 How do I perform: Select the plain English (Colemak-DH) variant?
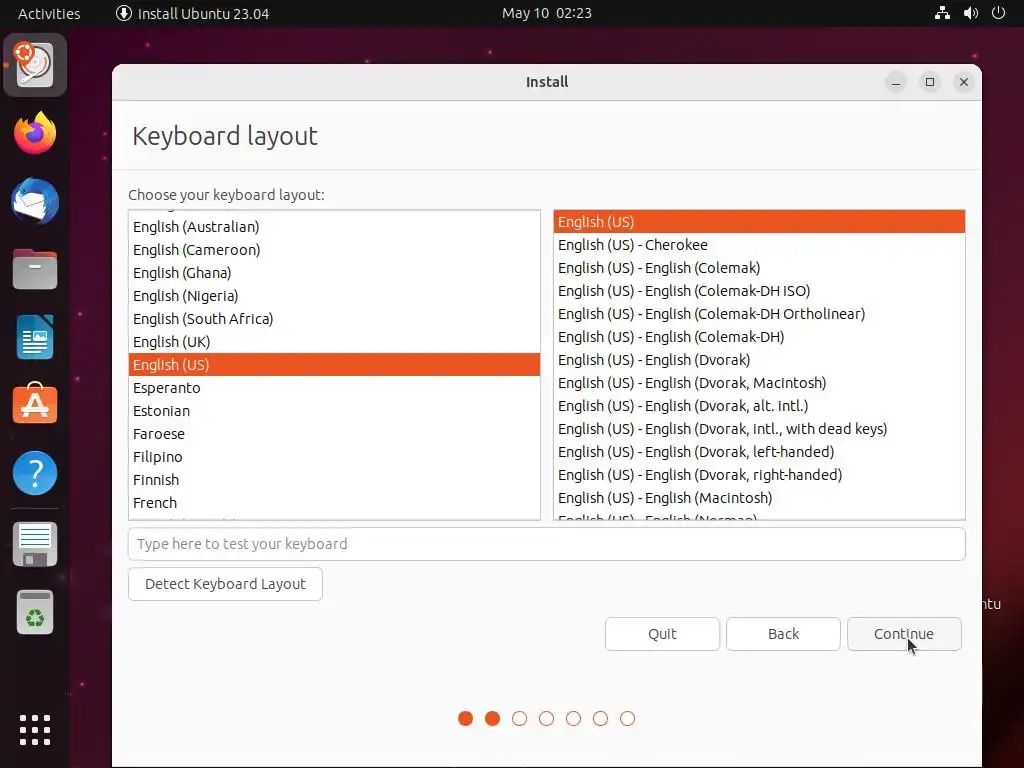pyautogui.click(x=759, y=337)
